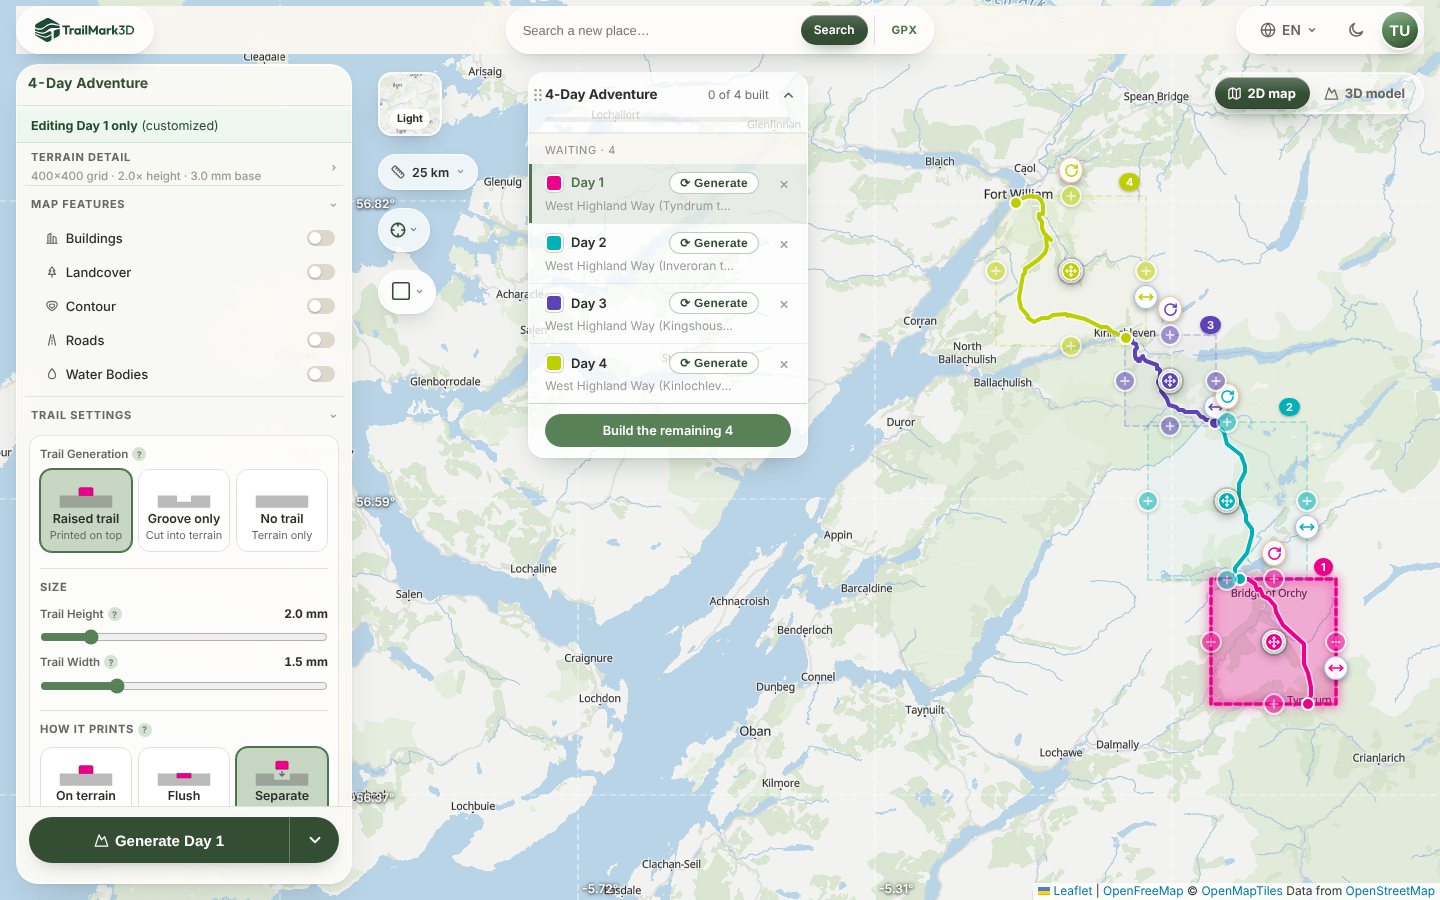The width and height of the screenshot is (1440, 900).
Task: Switch to the 2D map tab
Action: tap(1262, 94)
